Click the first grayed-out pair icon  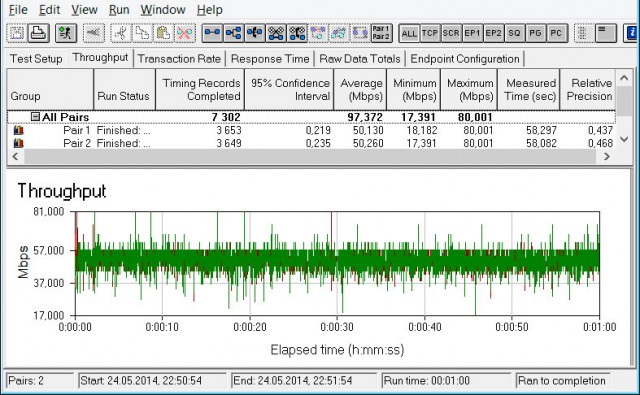pos(318,33)
